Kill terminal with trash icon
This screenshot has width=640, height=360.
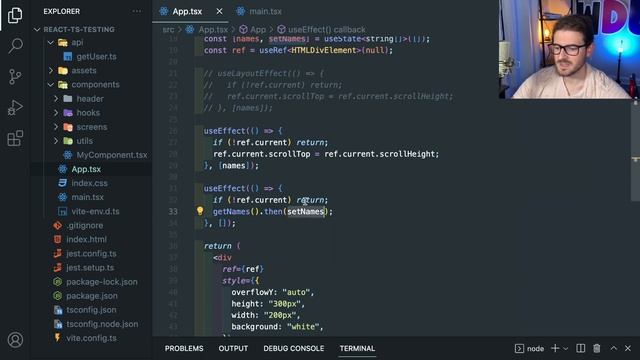(597, 348)
